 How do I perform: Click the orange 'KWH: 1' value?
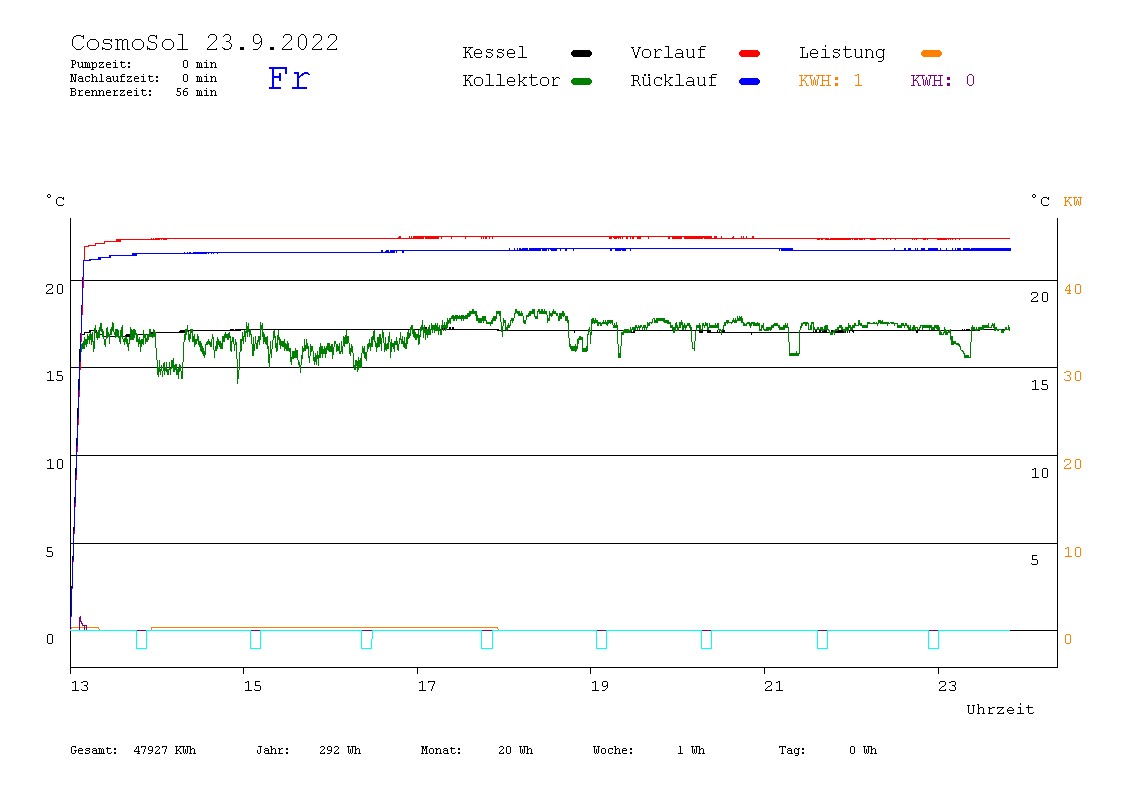(830, 81)
